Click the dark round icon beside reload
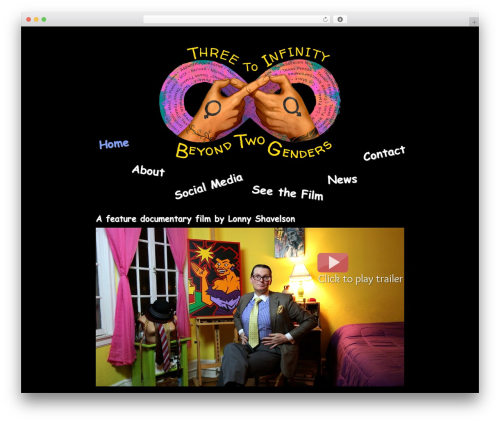 pos(340,19)
